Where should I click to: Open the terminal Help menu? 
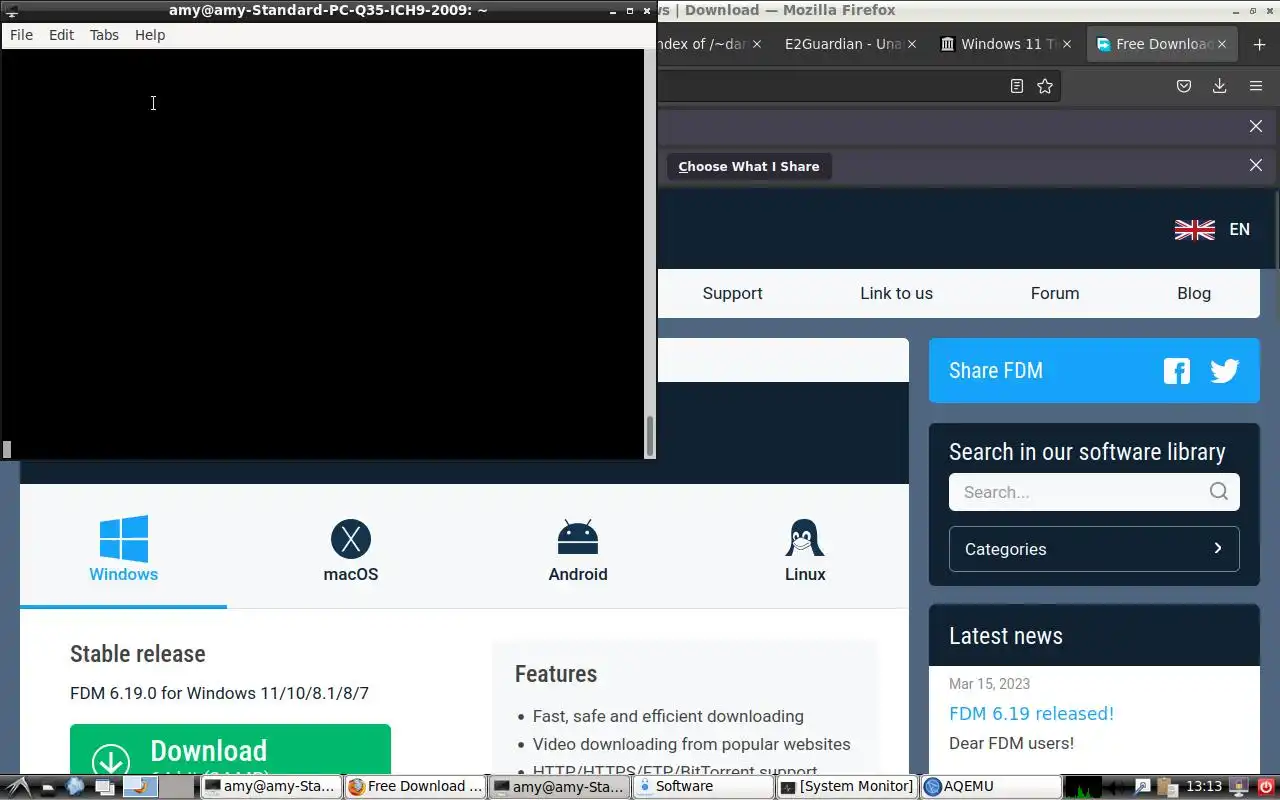pyautogui.click(x=150, y=35)
